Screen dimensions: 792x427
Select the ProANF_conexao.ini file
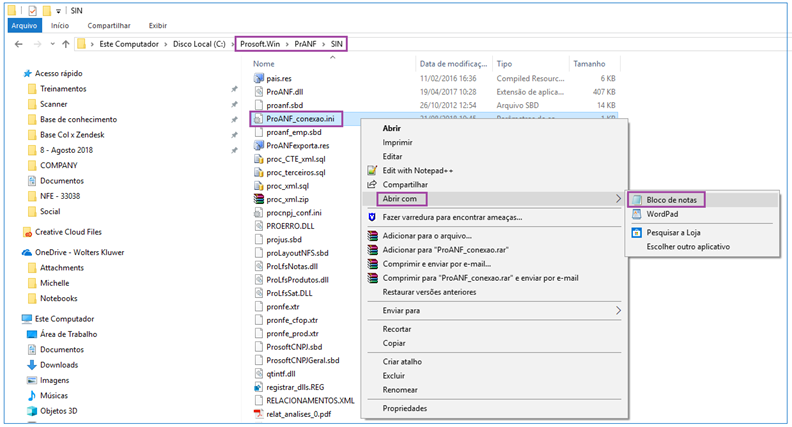pyautogui.click(x=301, y=117)
